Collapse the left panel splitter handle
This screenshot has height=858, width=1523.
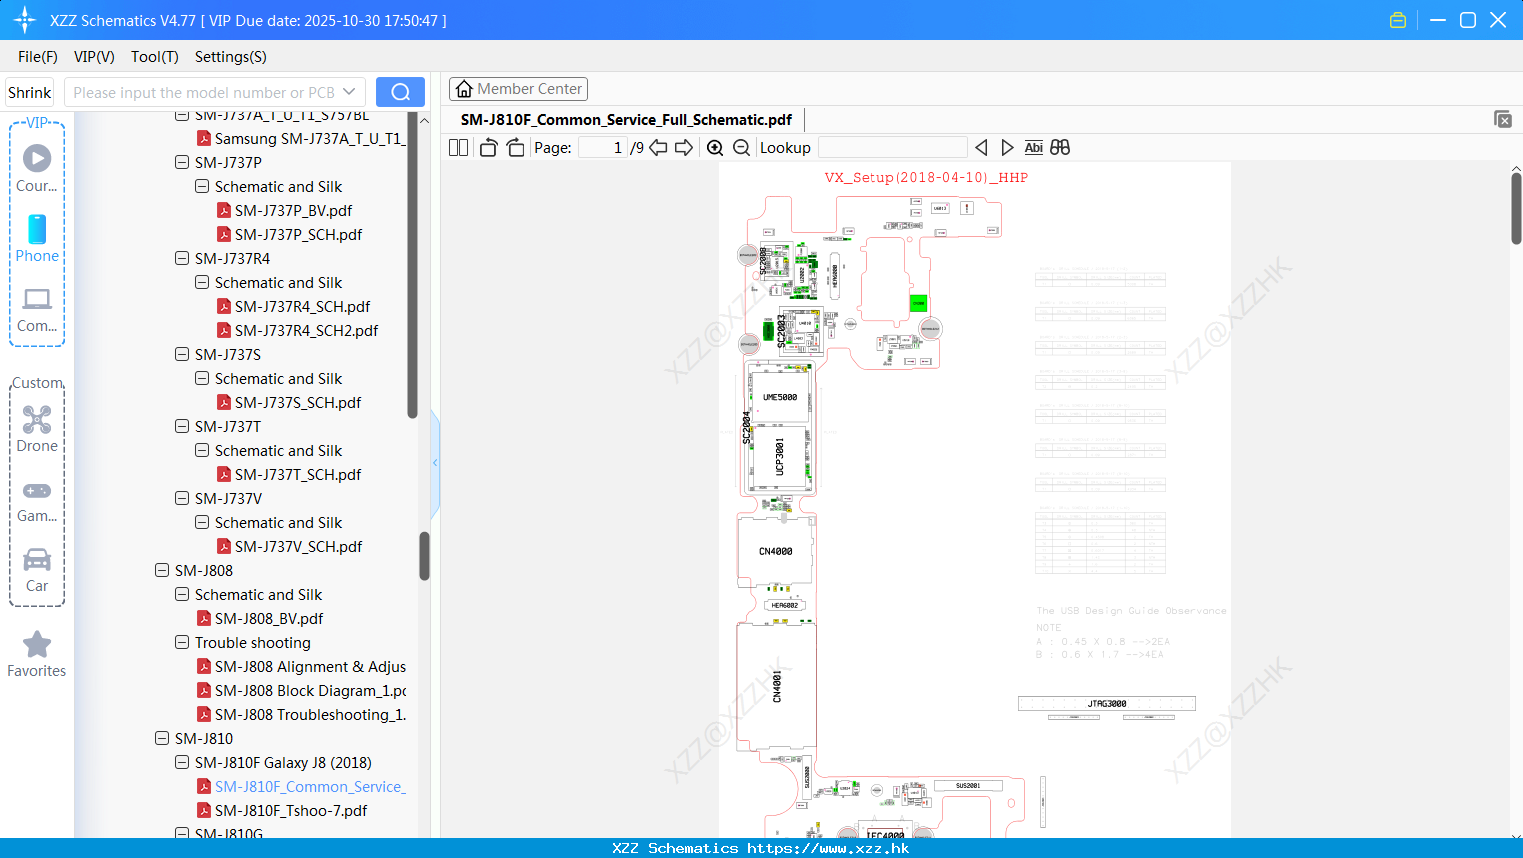point(435,462)
